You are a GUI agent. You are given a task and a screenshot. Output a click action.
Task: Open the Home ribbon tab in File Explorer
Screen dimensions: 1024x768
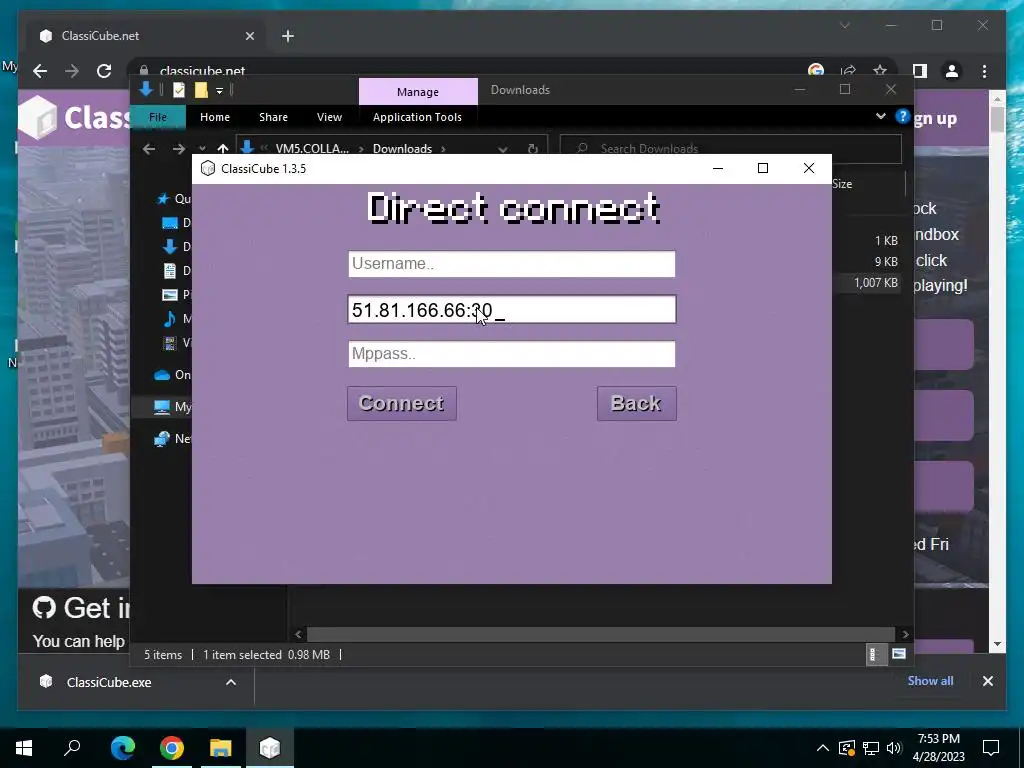215,117
